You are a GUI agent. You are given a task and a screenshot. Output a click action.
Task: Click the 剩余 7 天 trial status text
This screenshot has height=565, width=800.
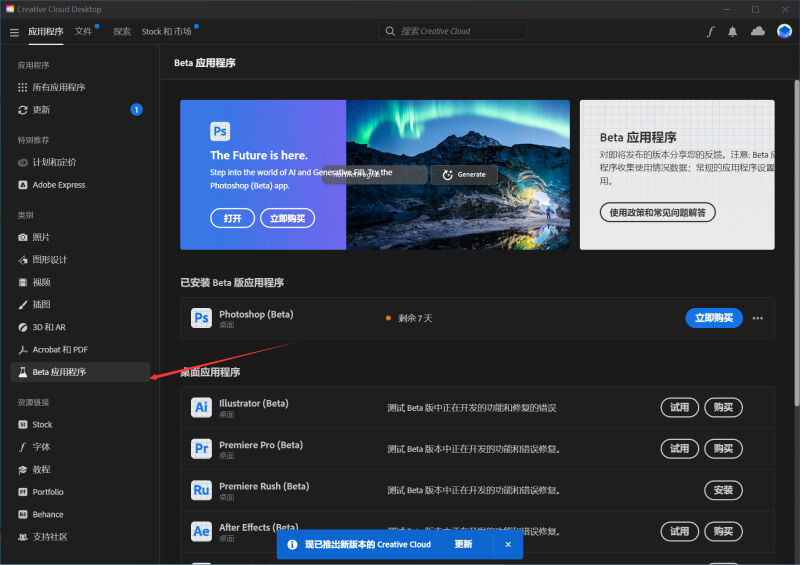415,318
